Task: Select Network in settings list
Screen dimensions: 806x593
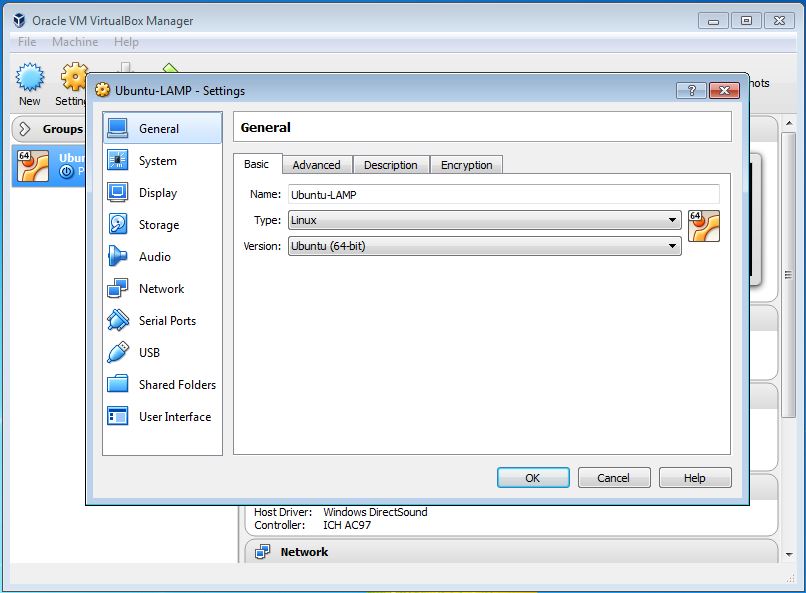Action: pyautogui.click(x=162, y=288)
